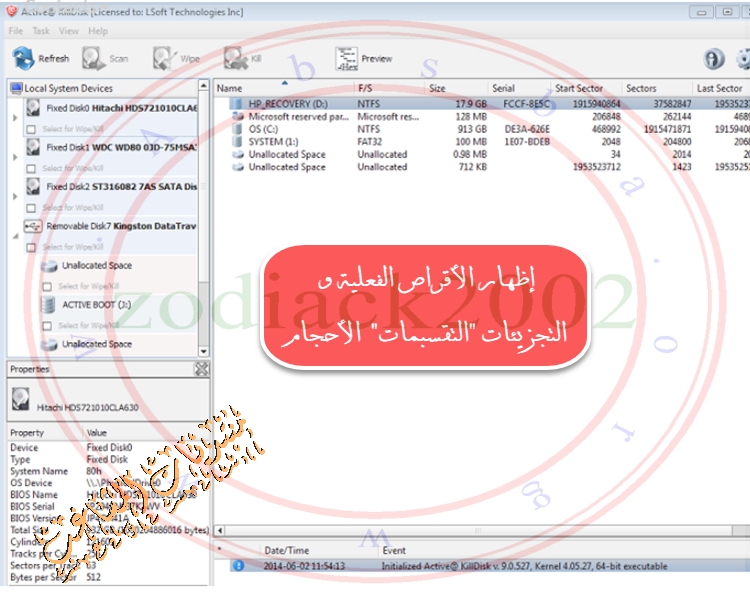This screenshot has height=603, width=750.
Task: Open the View menu
Action: tap(69, 31)
